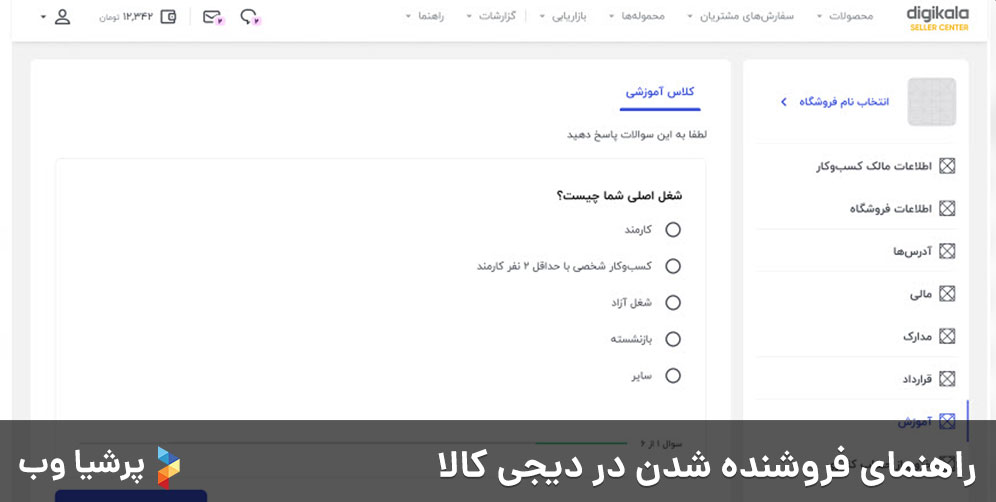Viewport: 996px width, 502px height.
Task: Click icon beside آدرس‌ها
Action: [x=947, y=251]
